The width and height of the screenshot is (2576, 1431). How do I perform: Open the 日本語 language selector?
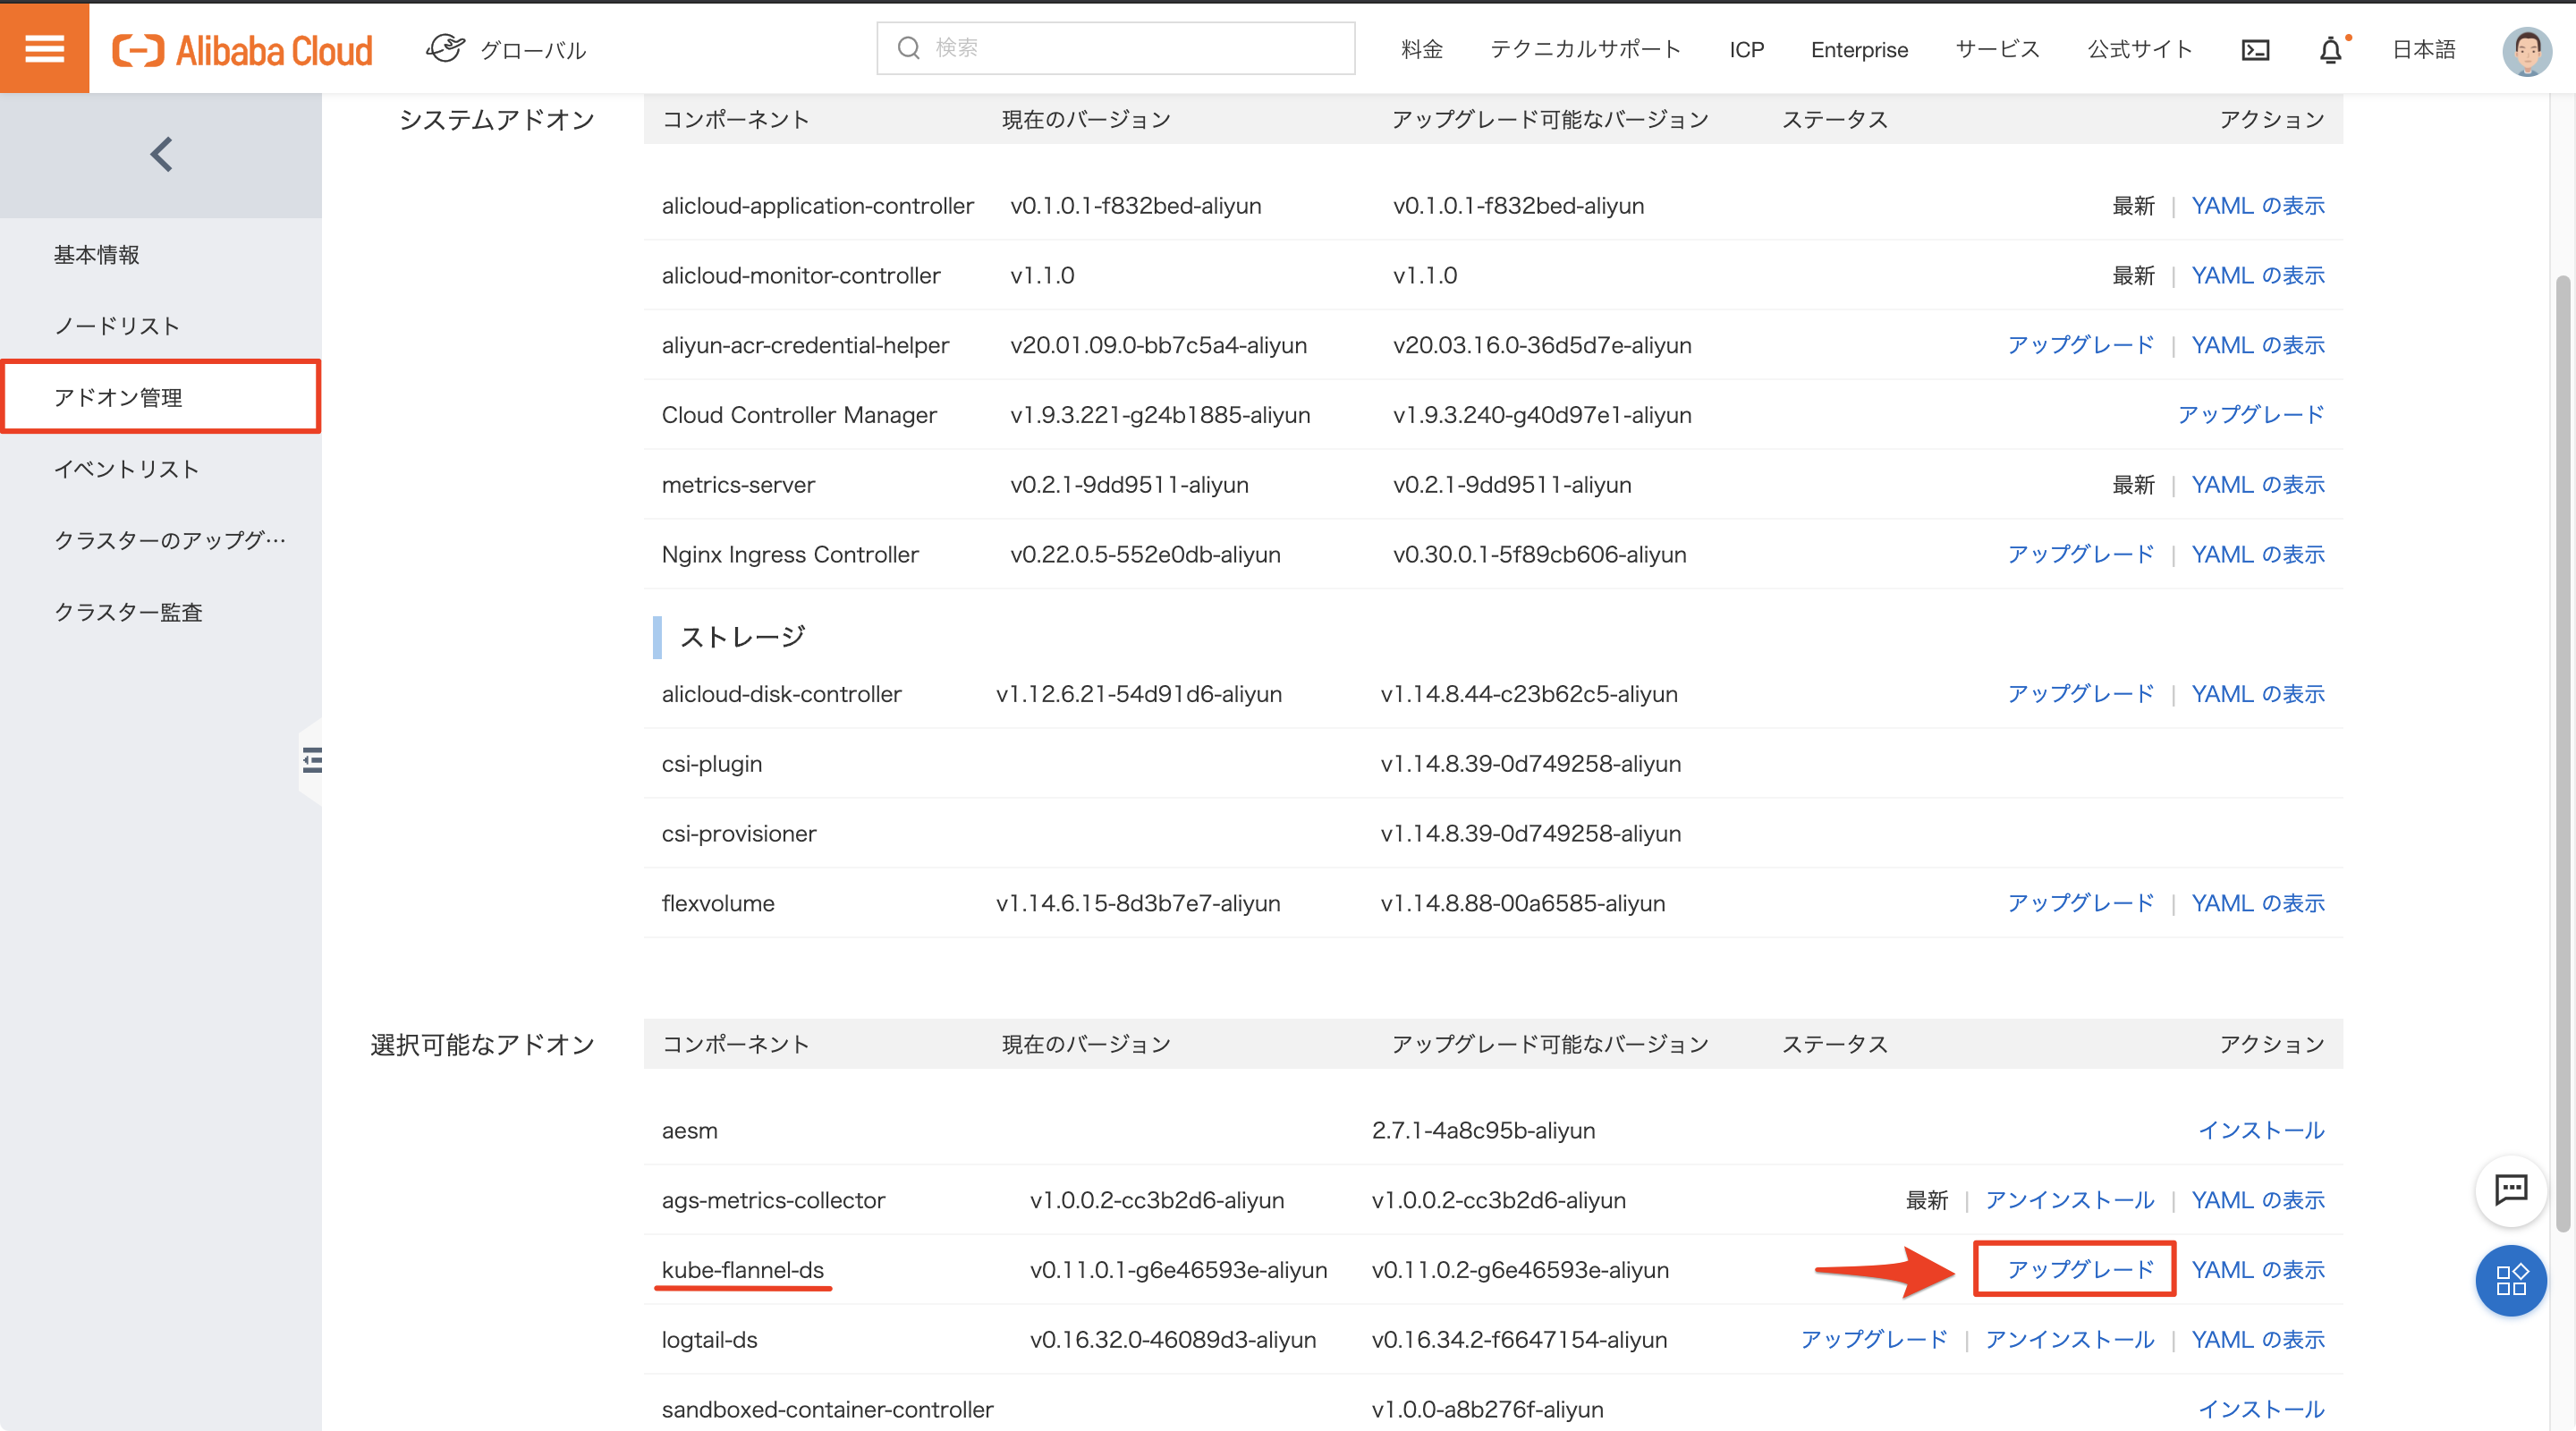pos(2423,50)
